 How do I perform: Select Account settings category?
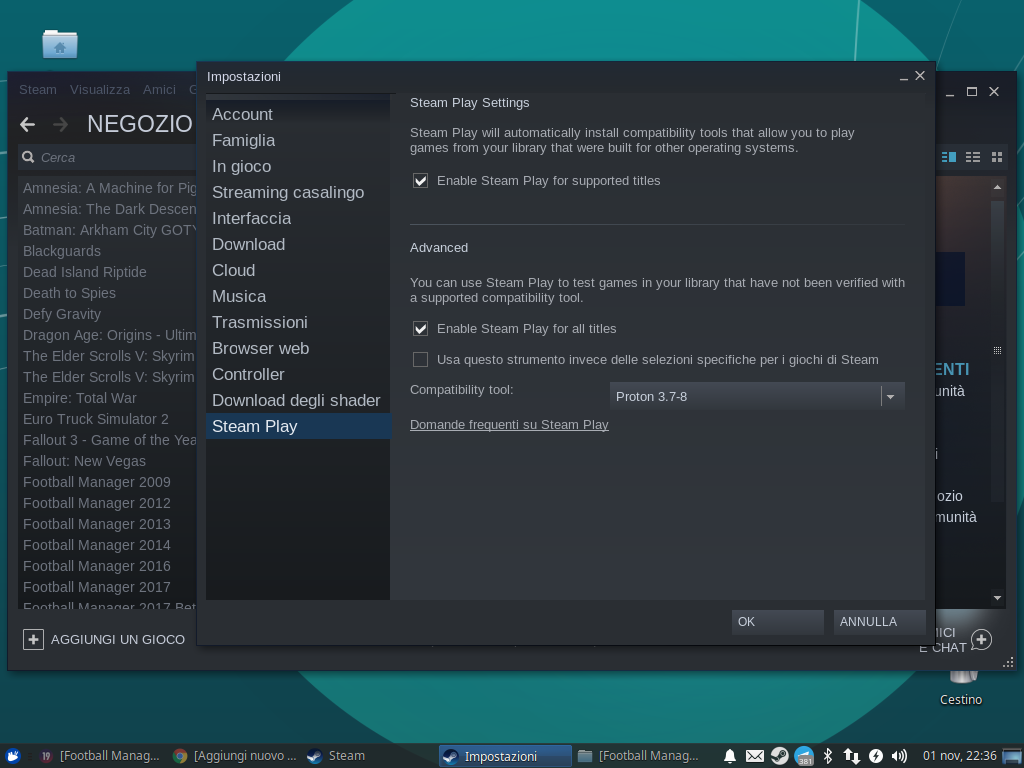pyautogui.click(x=298, y=114)
